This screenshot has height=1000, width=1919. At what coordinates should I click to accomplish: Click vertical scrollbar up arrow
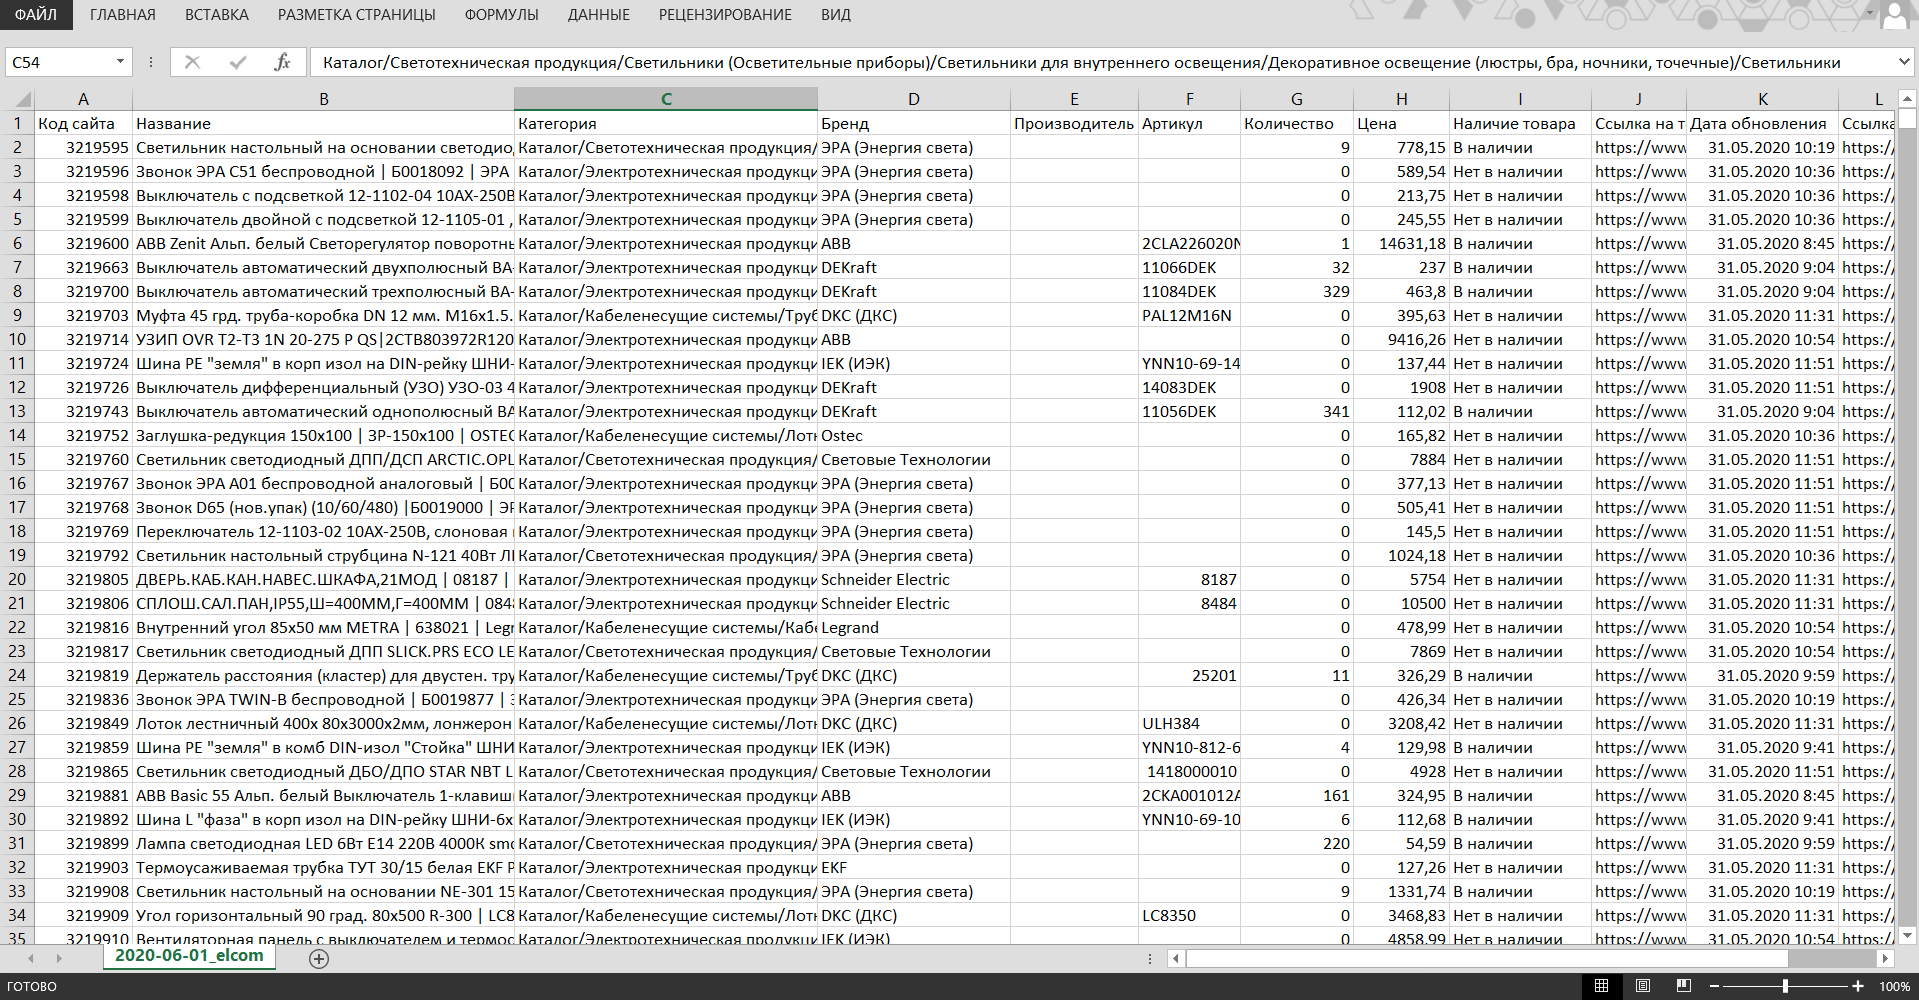1907,98
